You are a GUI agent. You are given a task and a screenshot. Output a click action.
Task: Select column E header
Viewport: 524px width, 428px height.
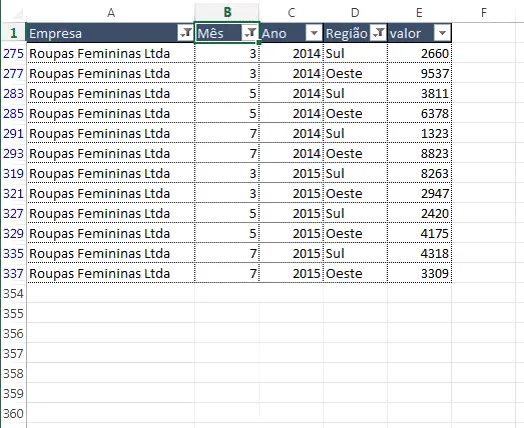pyautogui.click(x=419, y=13)
